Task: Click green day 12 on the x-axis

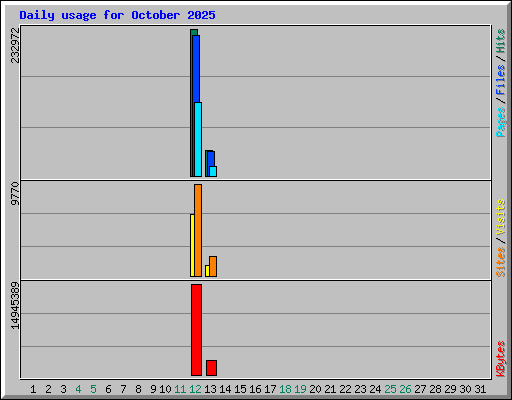Action: point(195,389)
